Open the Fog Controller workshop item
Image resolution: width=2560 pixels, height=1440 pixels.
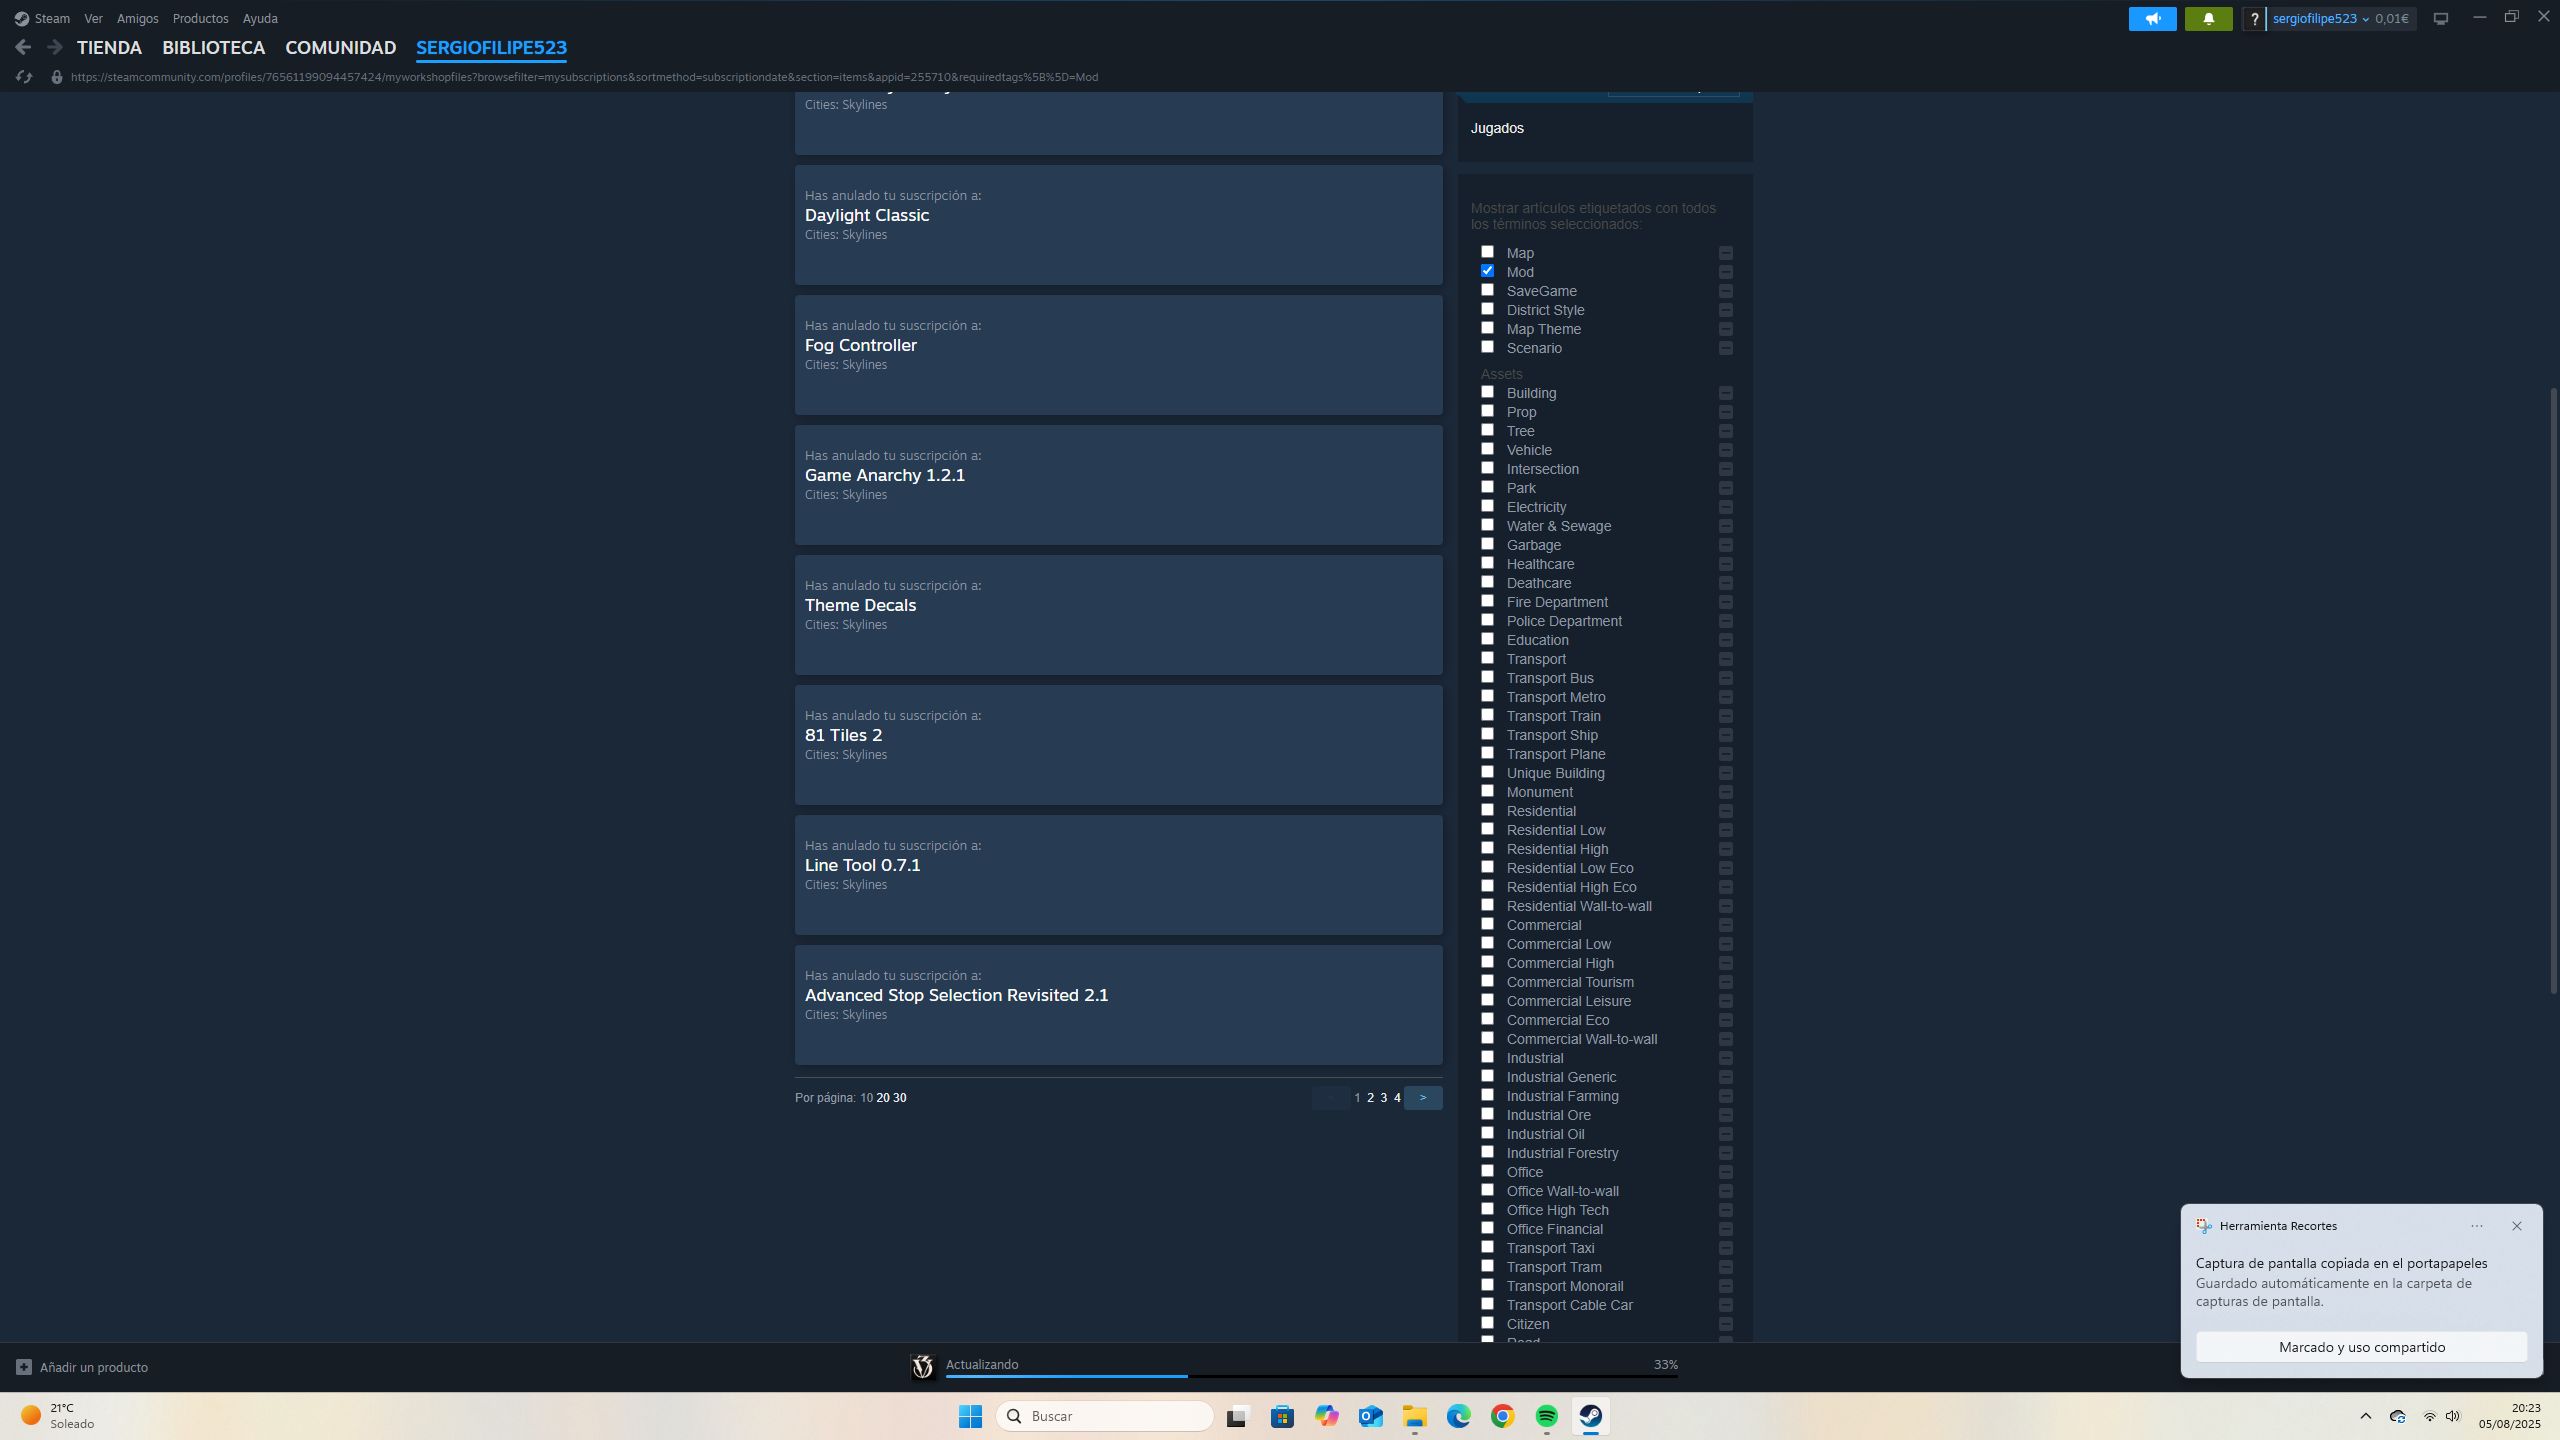[x=860, y=345]
